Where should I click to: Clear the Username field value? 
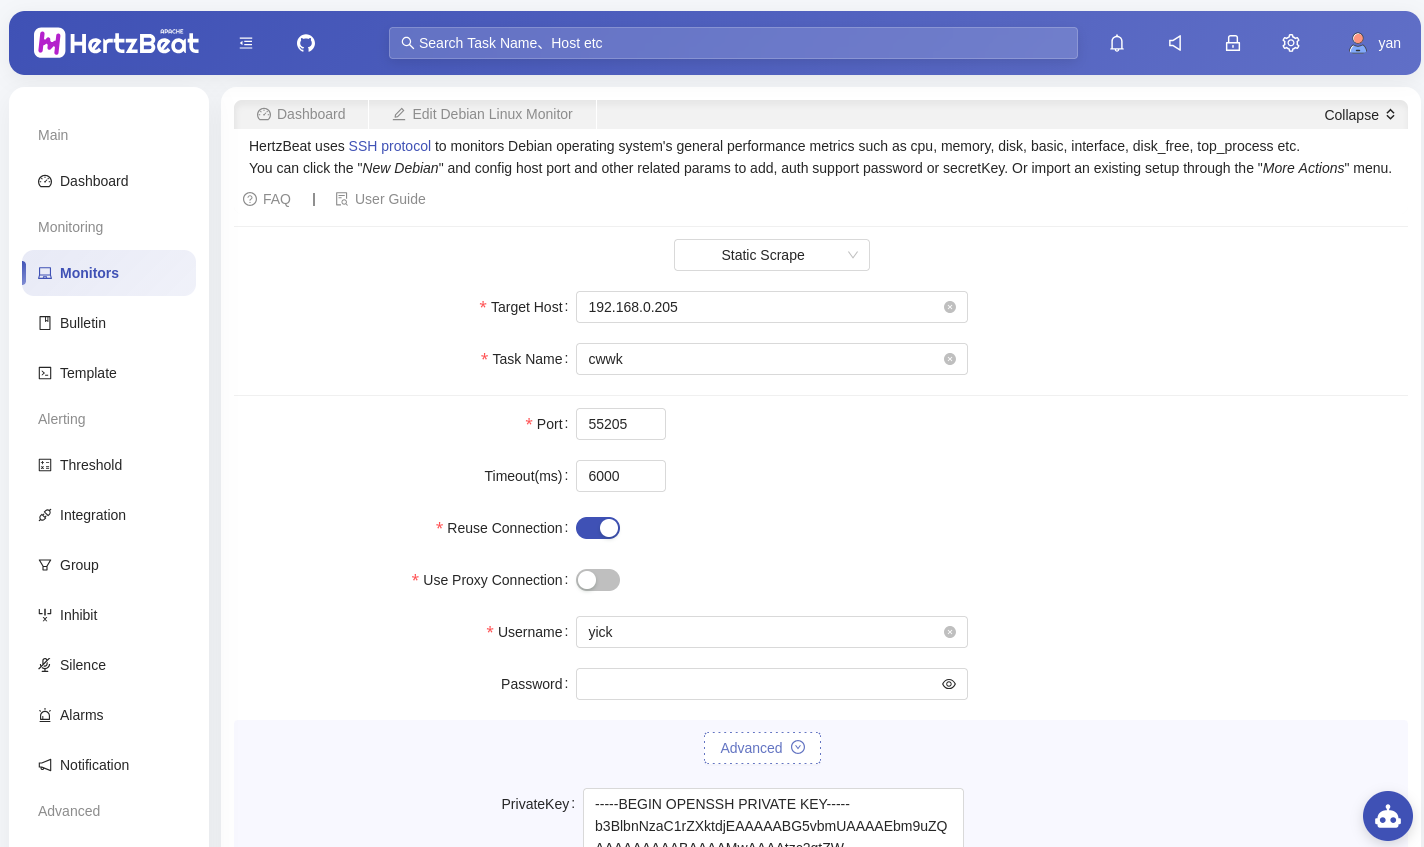(x=950, y=632)
